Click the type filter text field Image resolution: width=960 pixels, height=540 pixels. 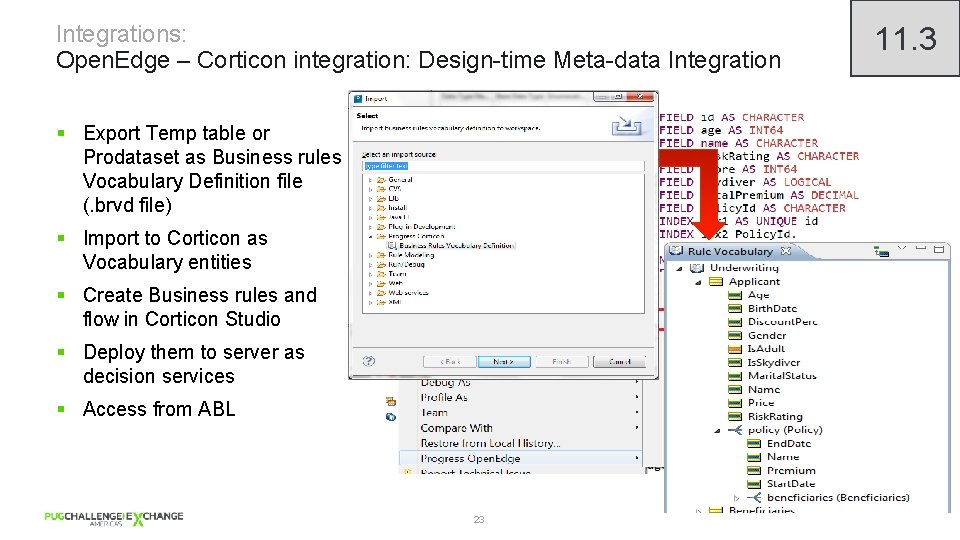[x=503, y=166]
